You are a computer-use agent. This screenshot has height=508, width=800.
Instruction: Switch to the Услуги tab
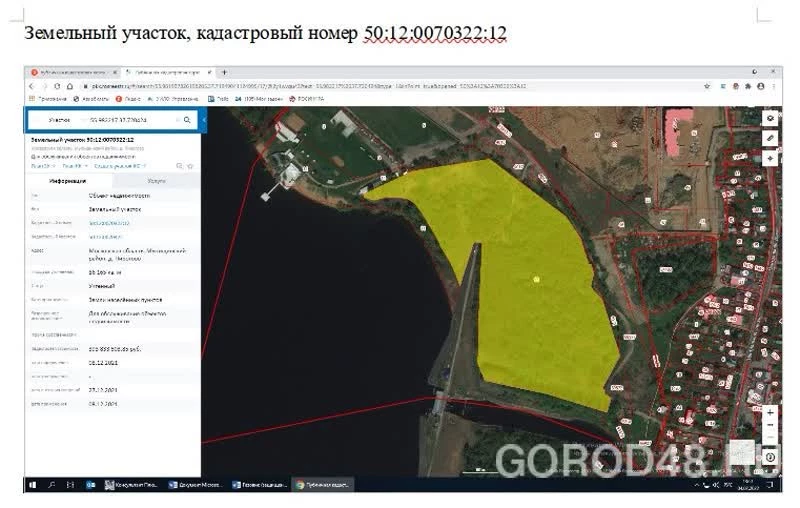tap(156, 181)
